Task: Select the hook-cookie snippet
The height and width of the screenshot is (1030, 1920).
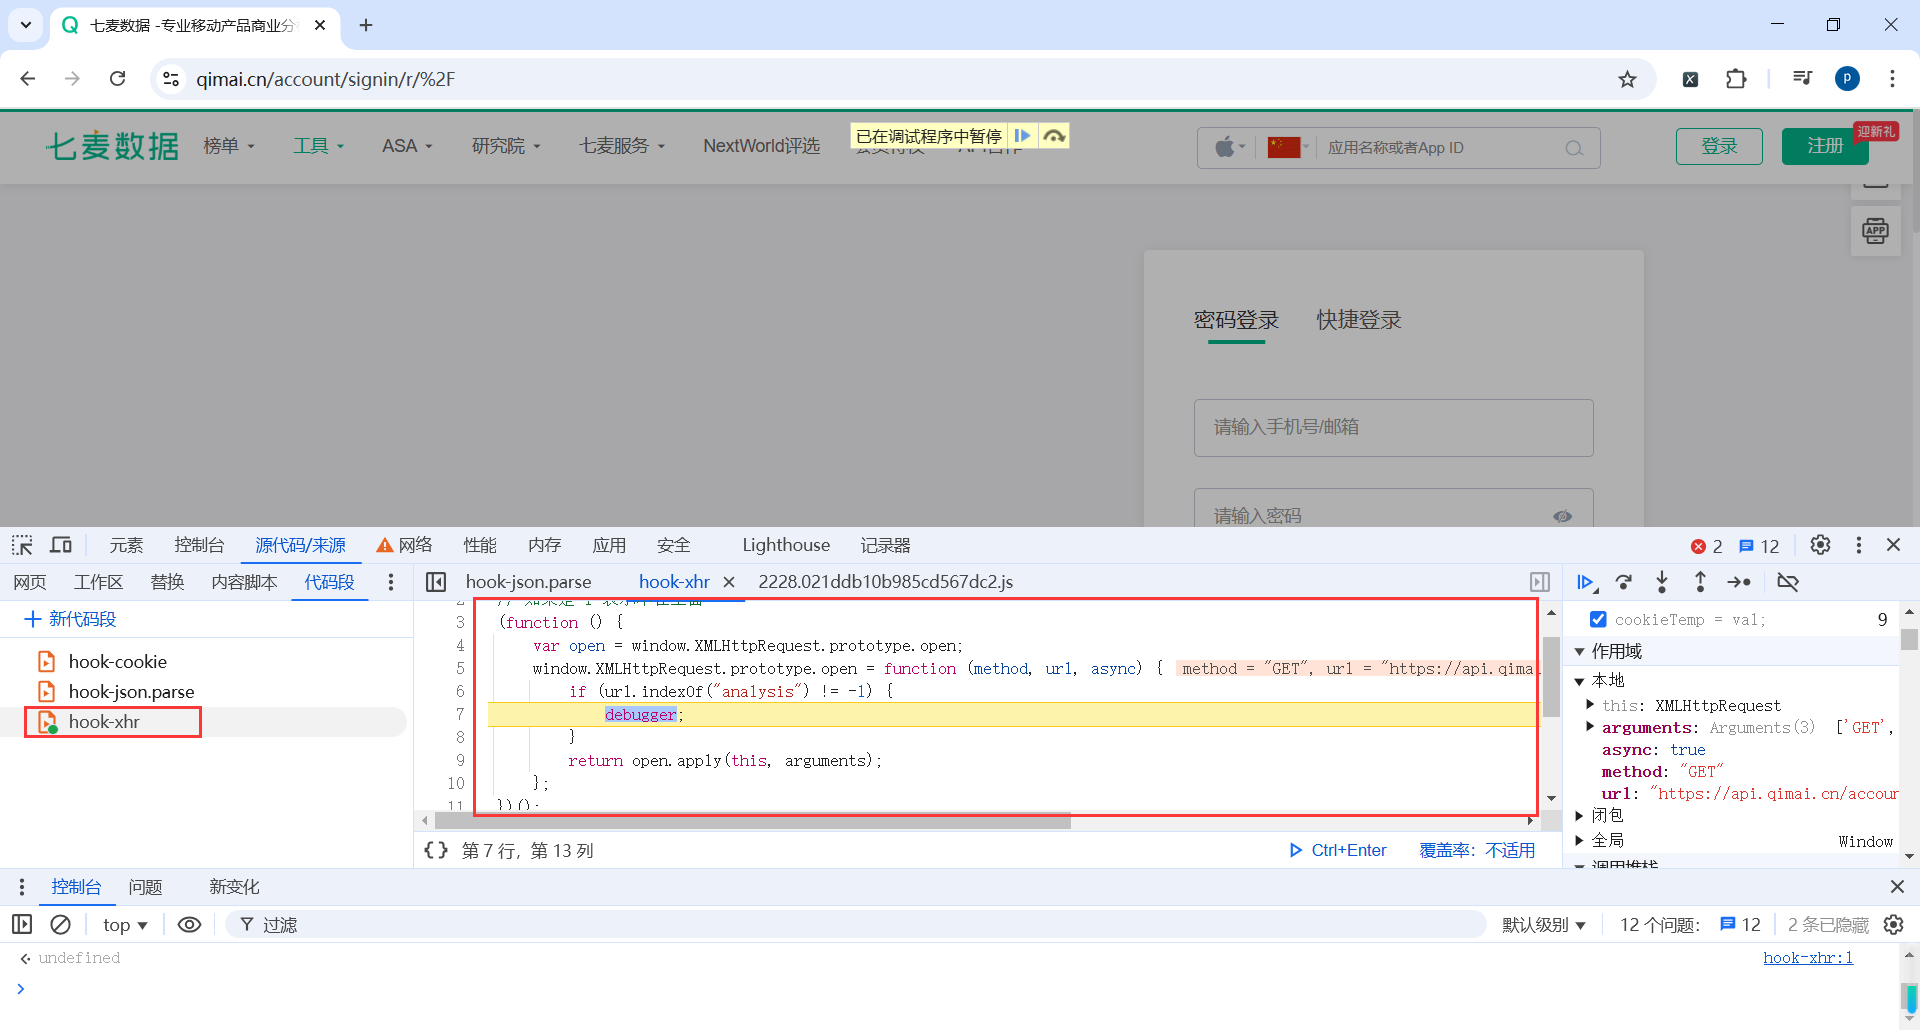Action: [x=117, y=662]
